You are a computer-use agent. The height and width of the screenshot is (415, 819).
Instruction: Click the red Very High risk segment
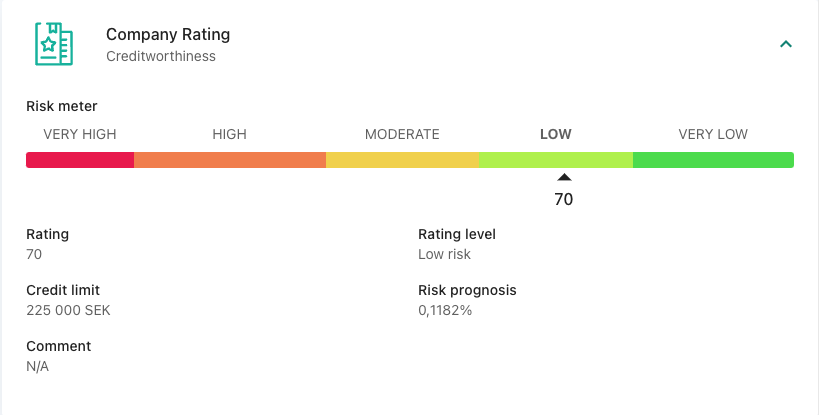click(80, 160)
